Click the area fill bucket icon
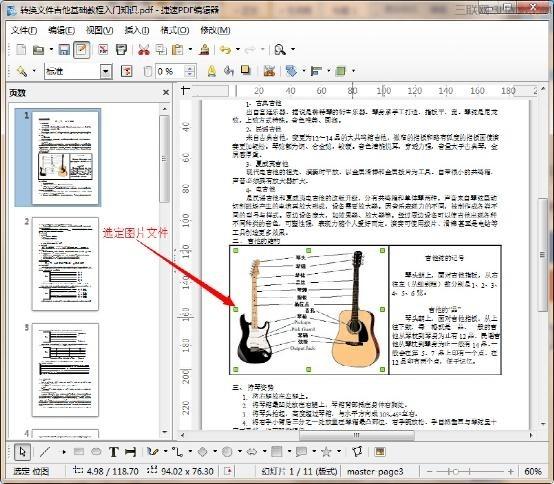This screenshot has height=484, width=554. click(x=229, y=71)
